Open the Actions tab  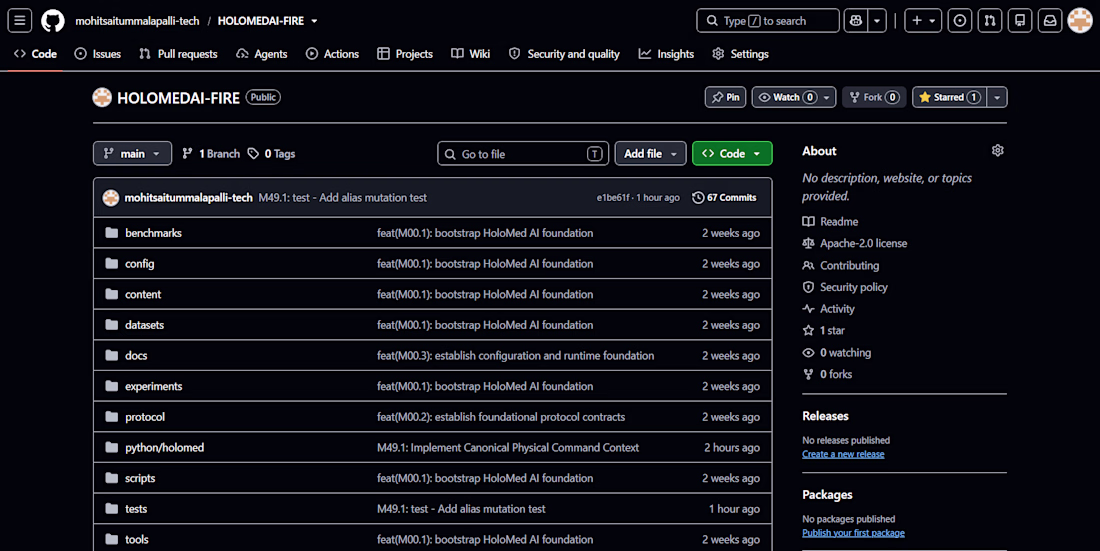[x=333, y=54]
